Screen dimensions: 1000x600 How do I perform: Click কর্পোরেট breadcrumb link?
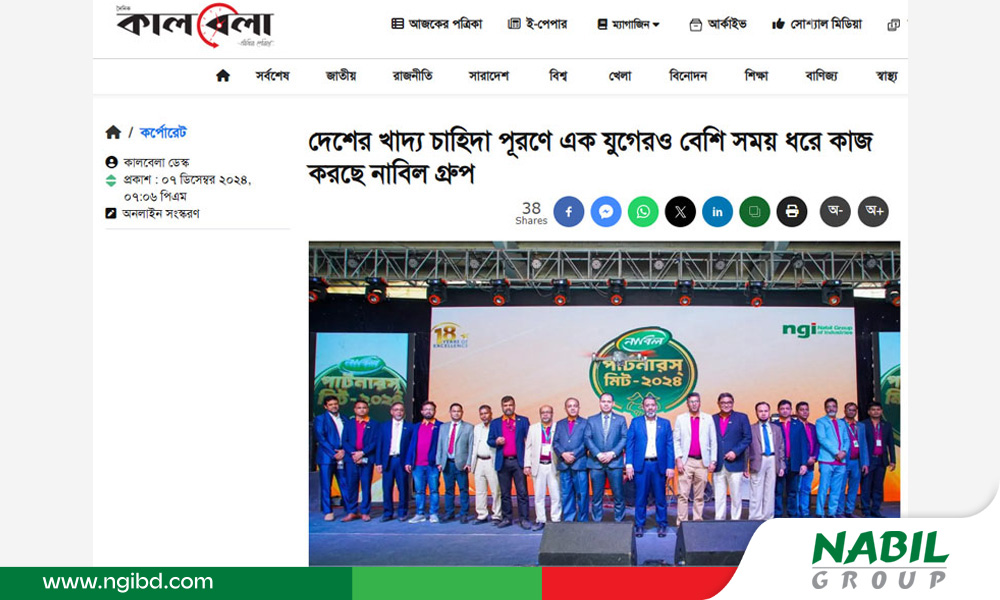(163, 133)
